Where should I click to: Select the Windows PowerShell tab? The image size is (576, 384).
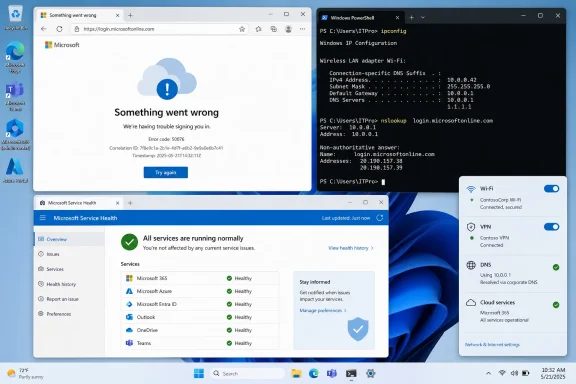pos(361,17)
